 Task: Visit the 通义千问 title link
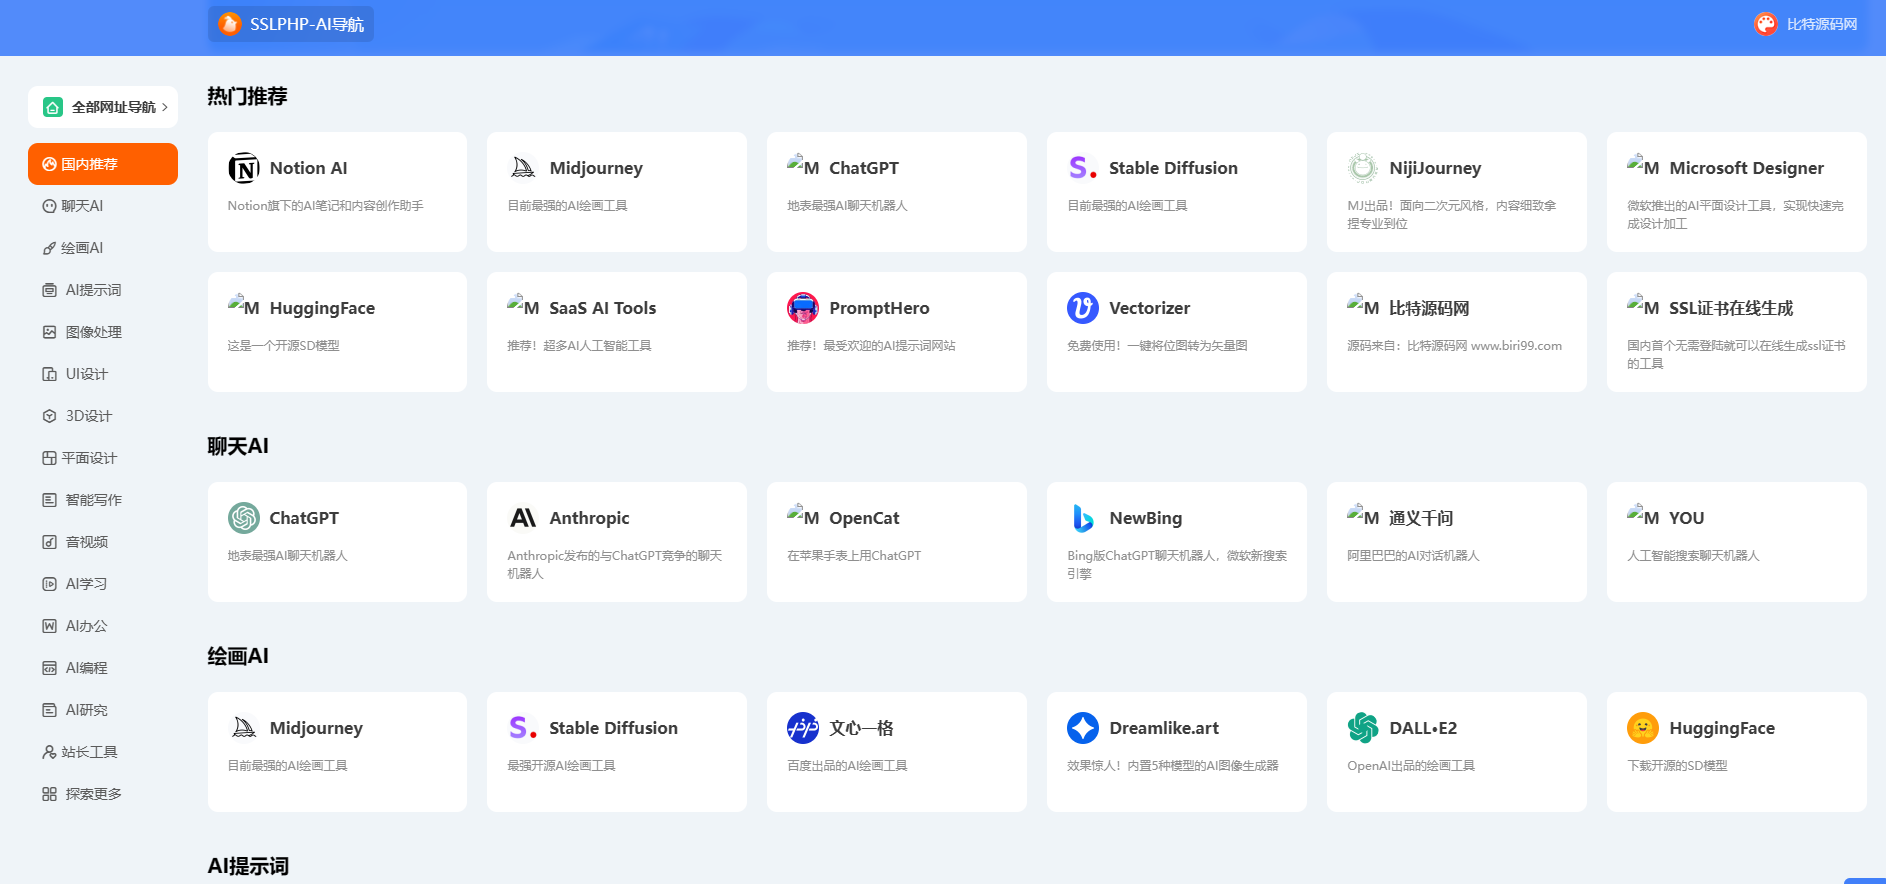point(1421,518)
